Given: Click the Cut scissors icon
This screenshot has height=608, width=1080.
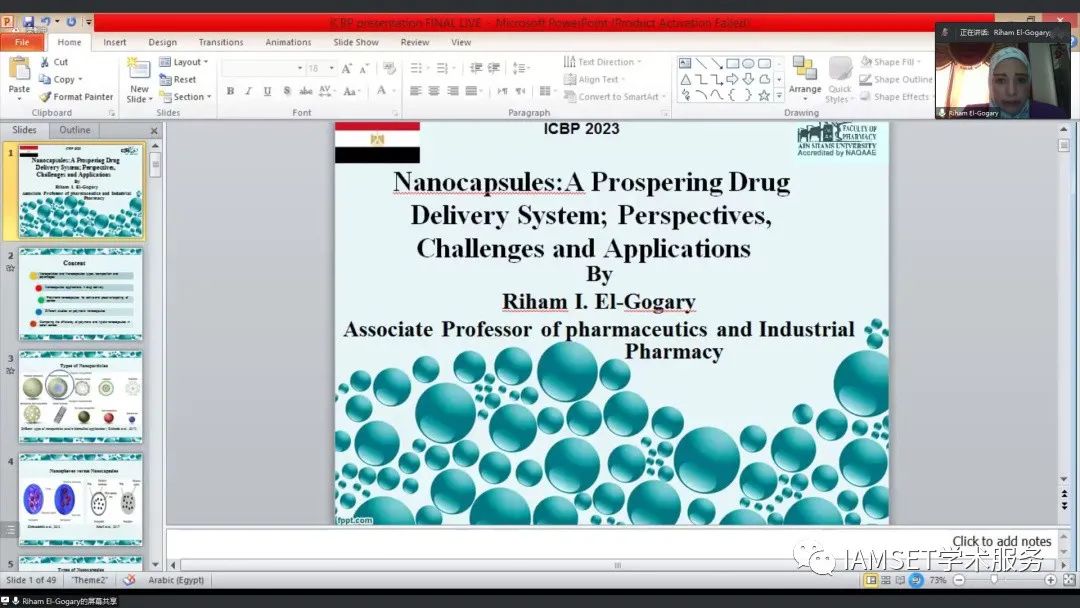Looking at the screenshot, I should pyautogui.click(x=46, y=62).
